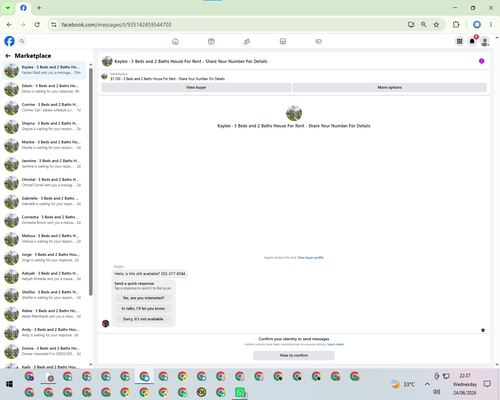Screen dimensions: 500x400
Task: Send quick response "Yes, are you interested?"
Action: [x=143, y=298]
